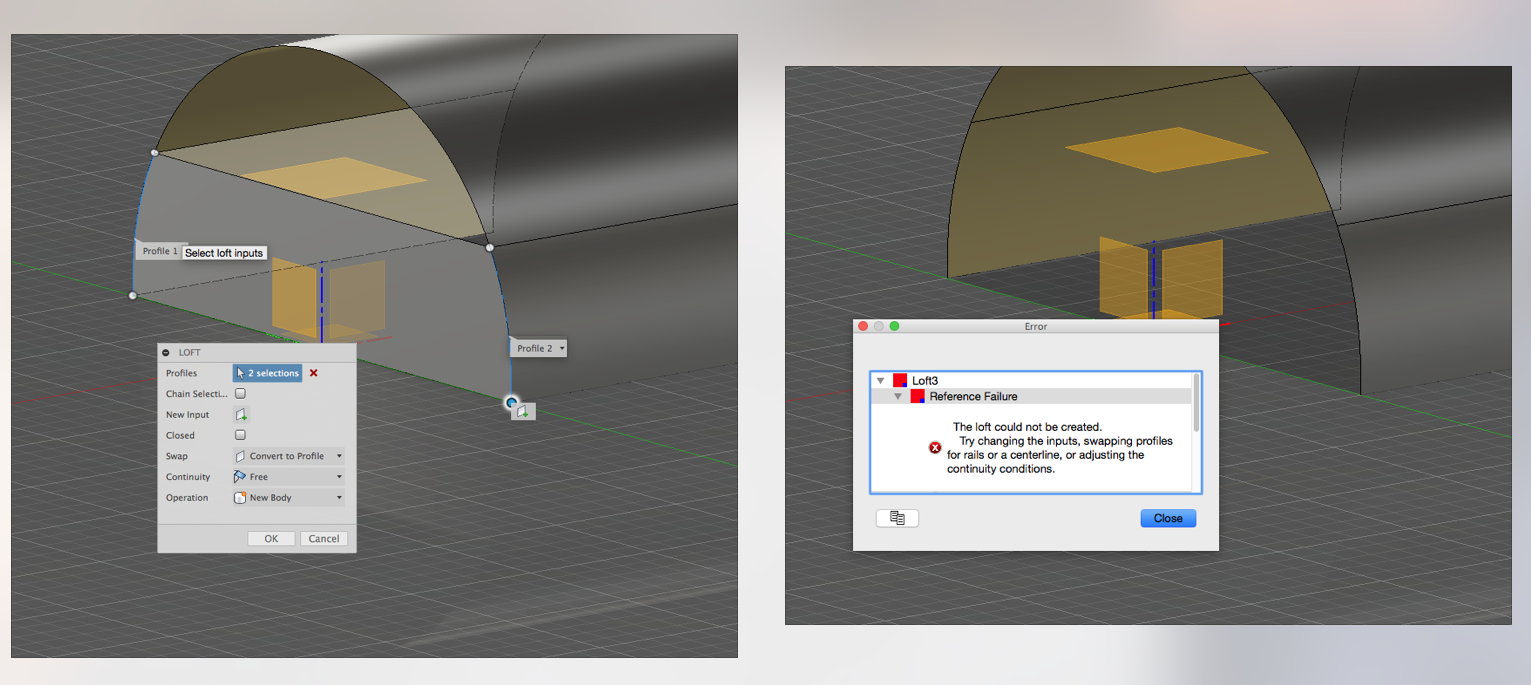Open the Swap Convert to Profile dropdown
Viewport: 1531px width, 685px height.
click(x=289, y=456)
